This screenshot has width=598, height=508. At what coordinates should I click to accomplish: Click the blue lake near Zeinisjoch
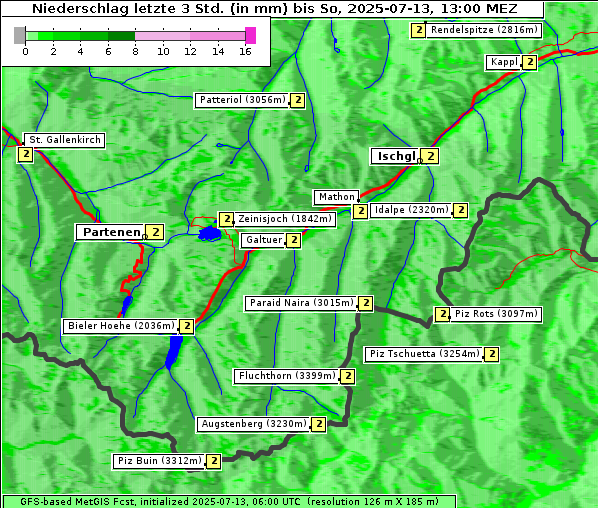point(209,234)
